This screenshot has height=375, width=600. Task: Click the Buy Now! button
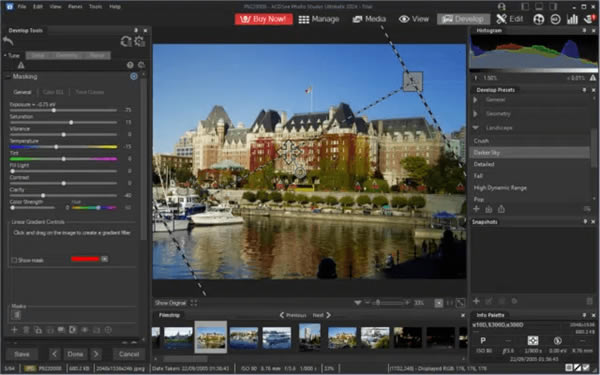(264, 19)
